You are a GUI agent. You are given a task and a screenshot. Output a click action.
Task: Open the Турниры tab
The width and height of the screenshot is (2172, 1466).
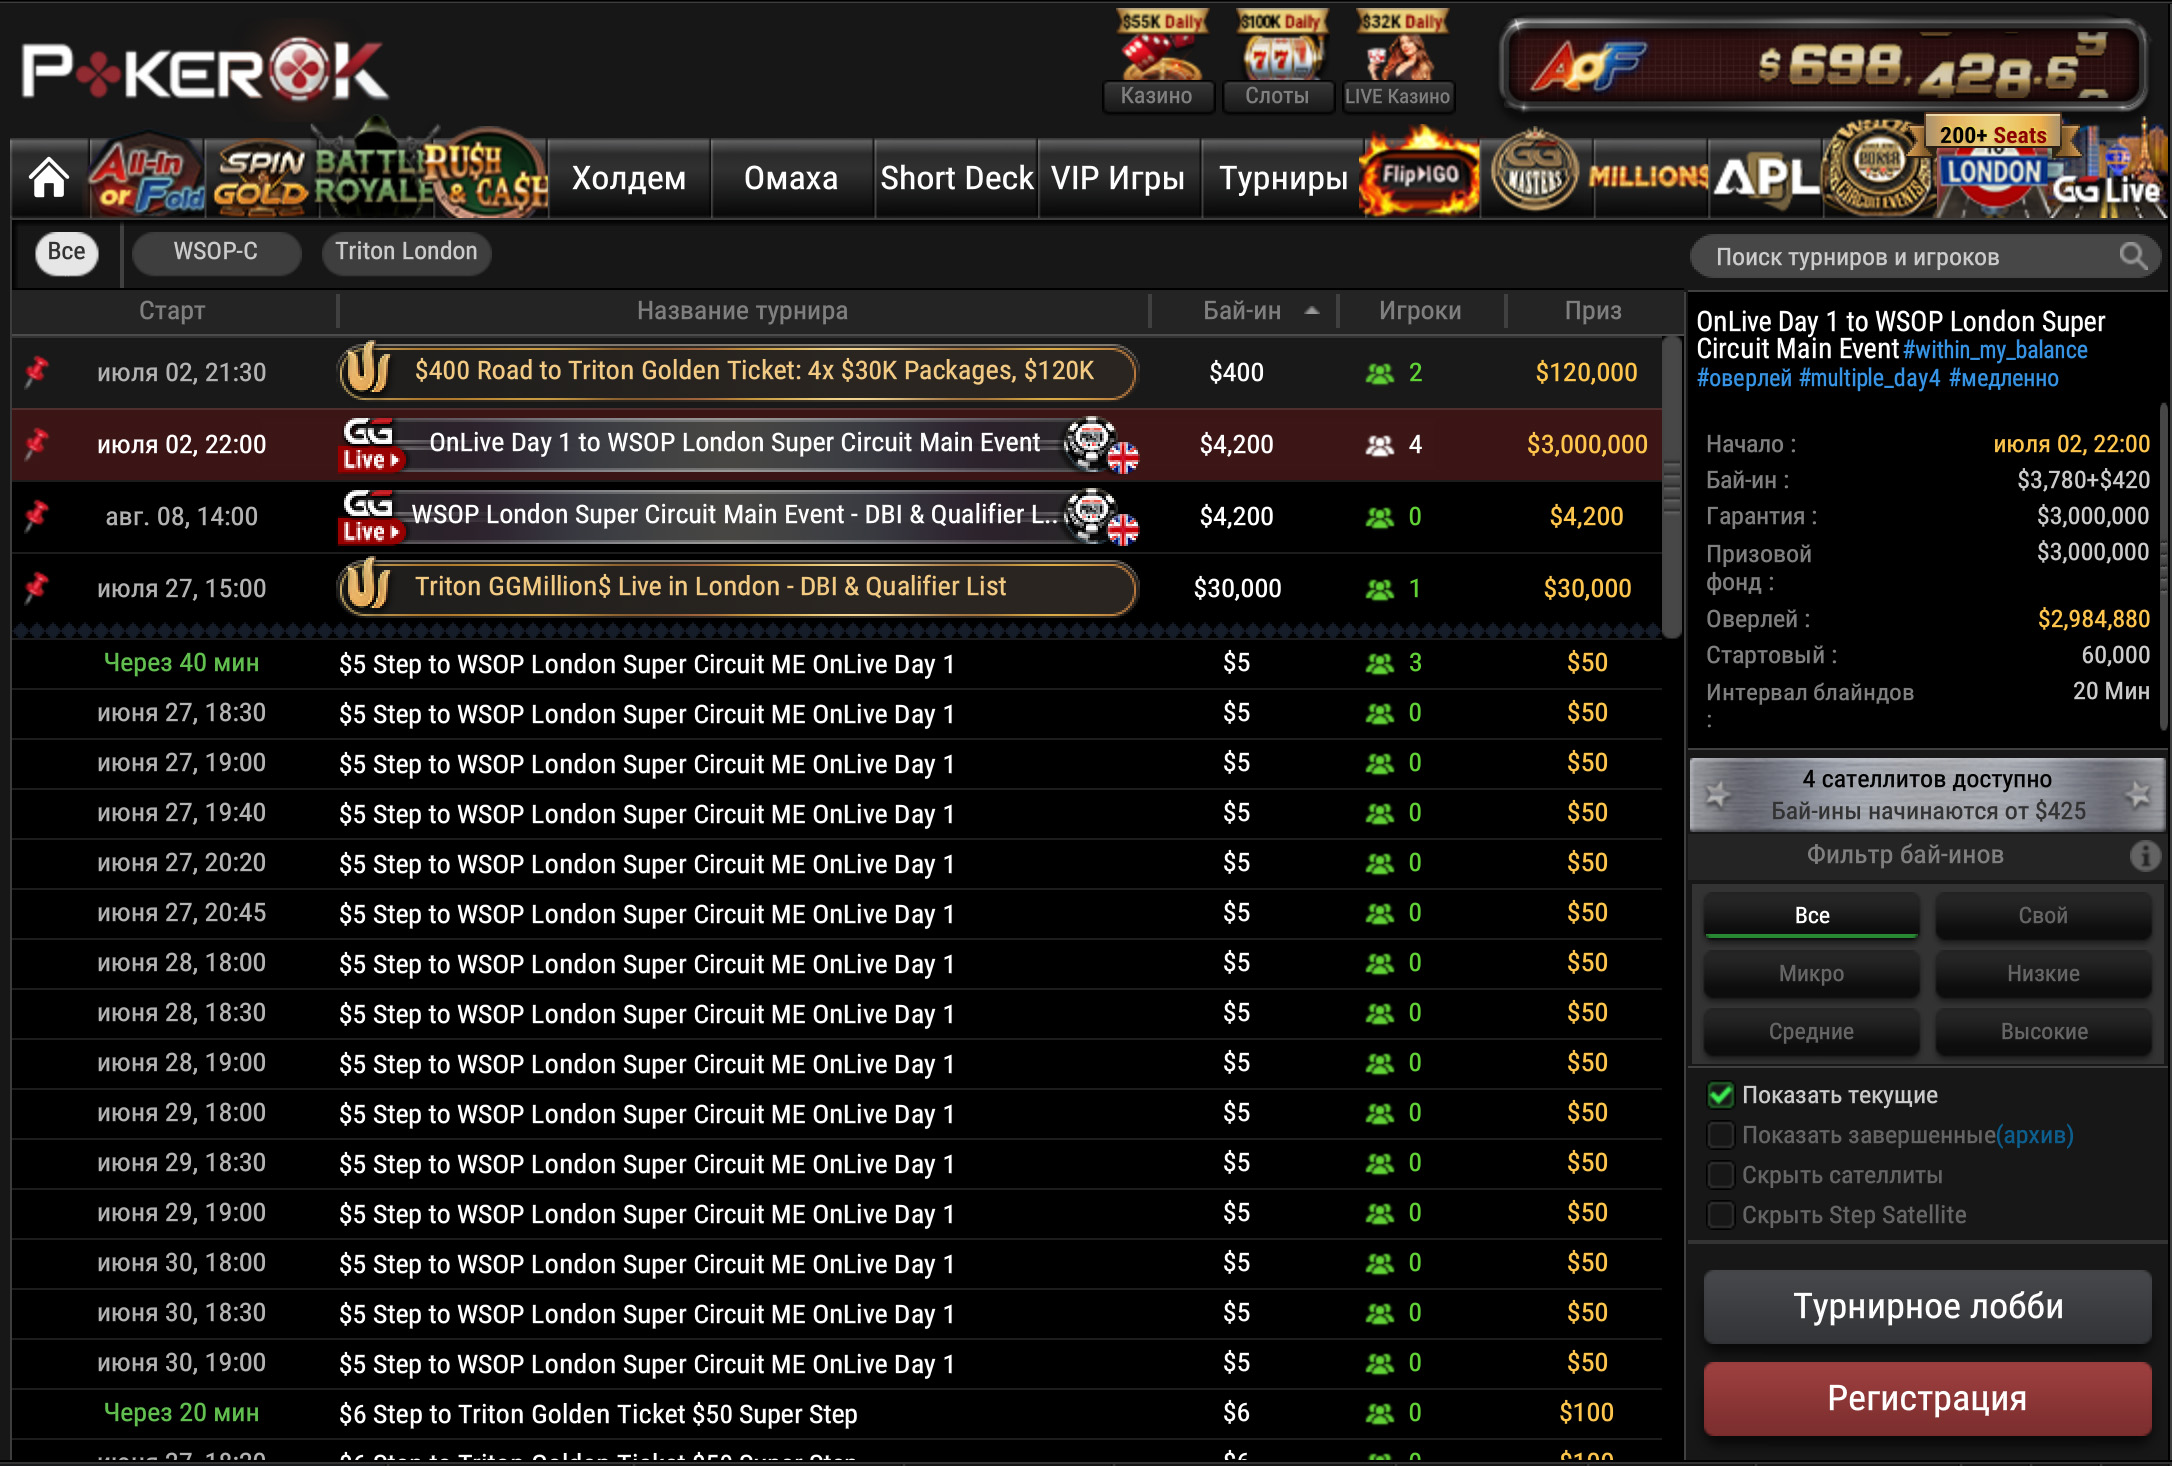[x=1283, y=178]
